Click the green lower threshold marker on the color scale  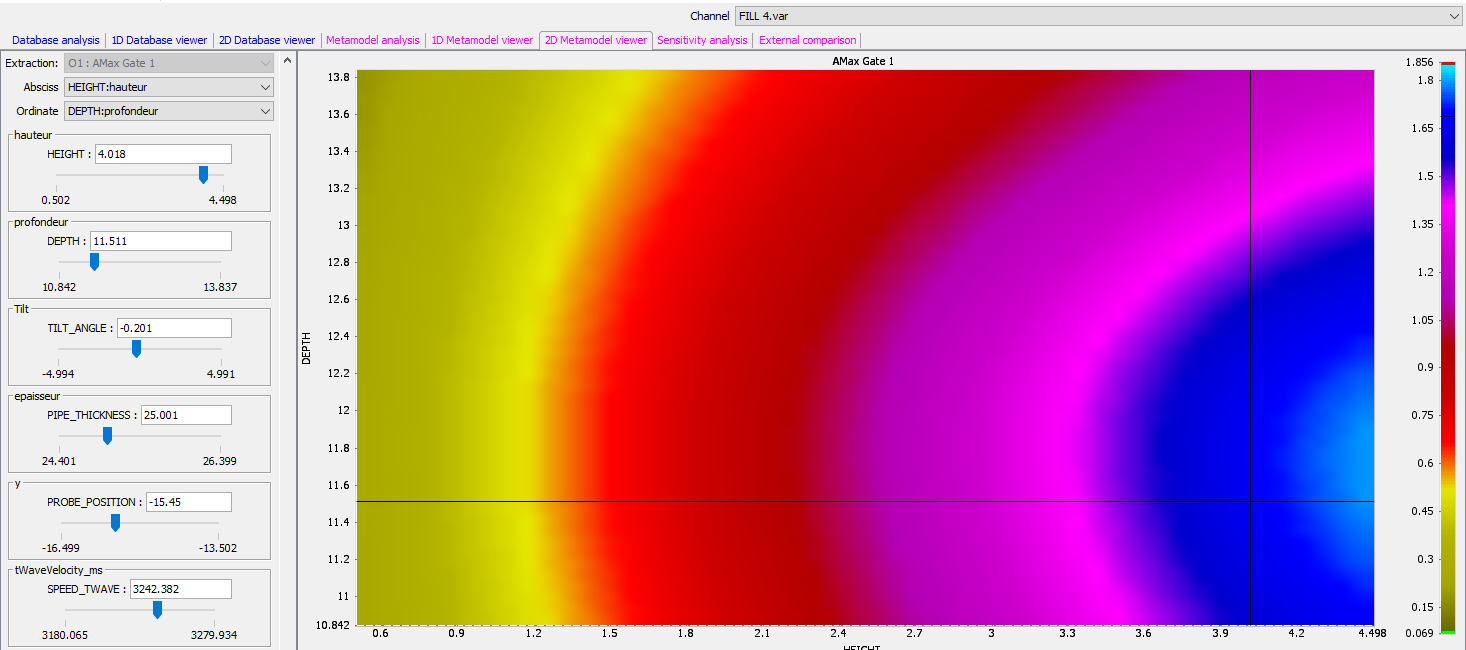[x=1448, y=633]
